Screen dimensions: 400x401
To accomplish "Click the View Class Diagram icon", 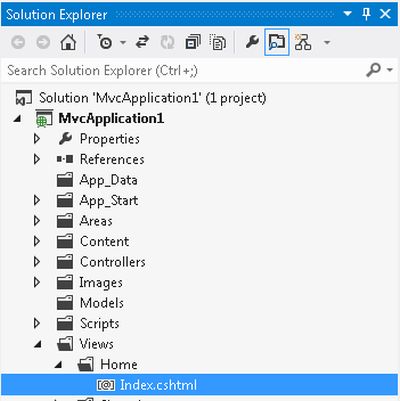I will point(303,42).
